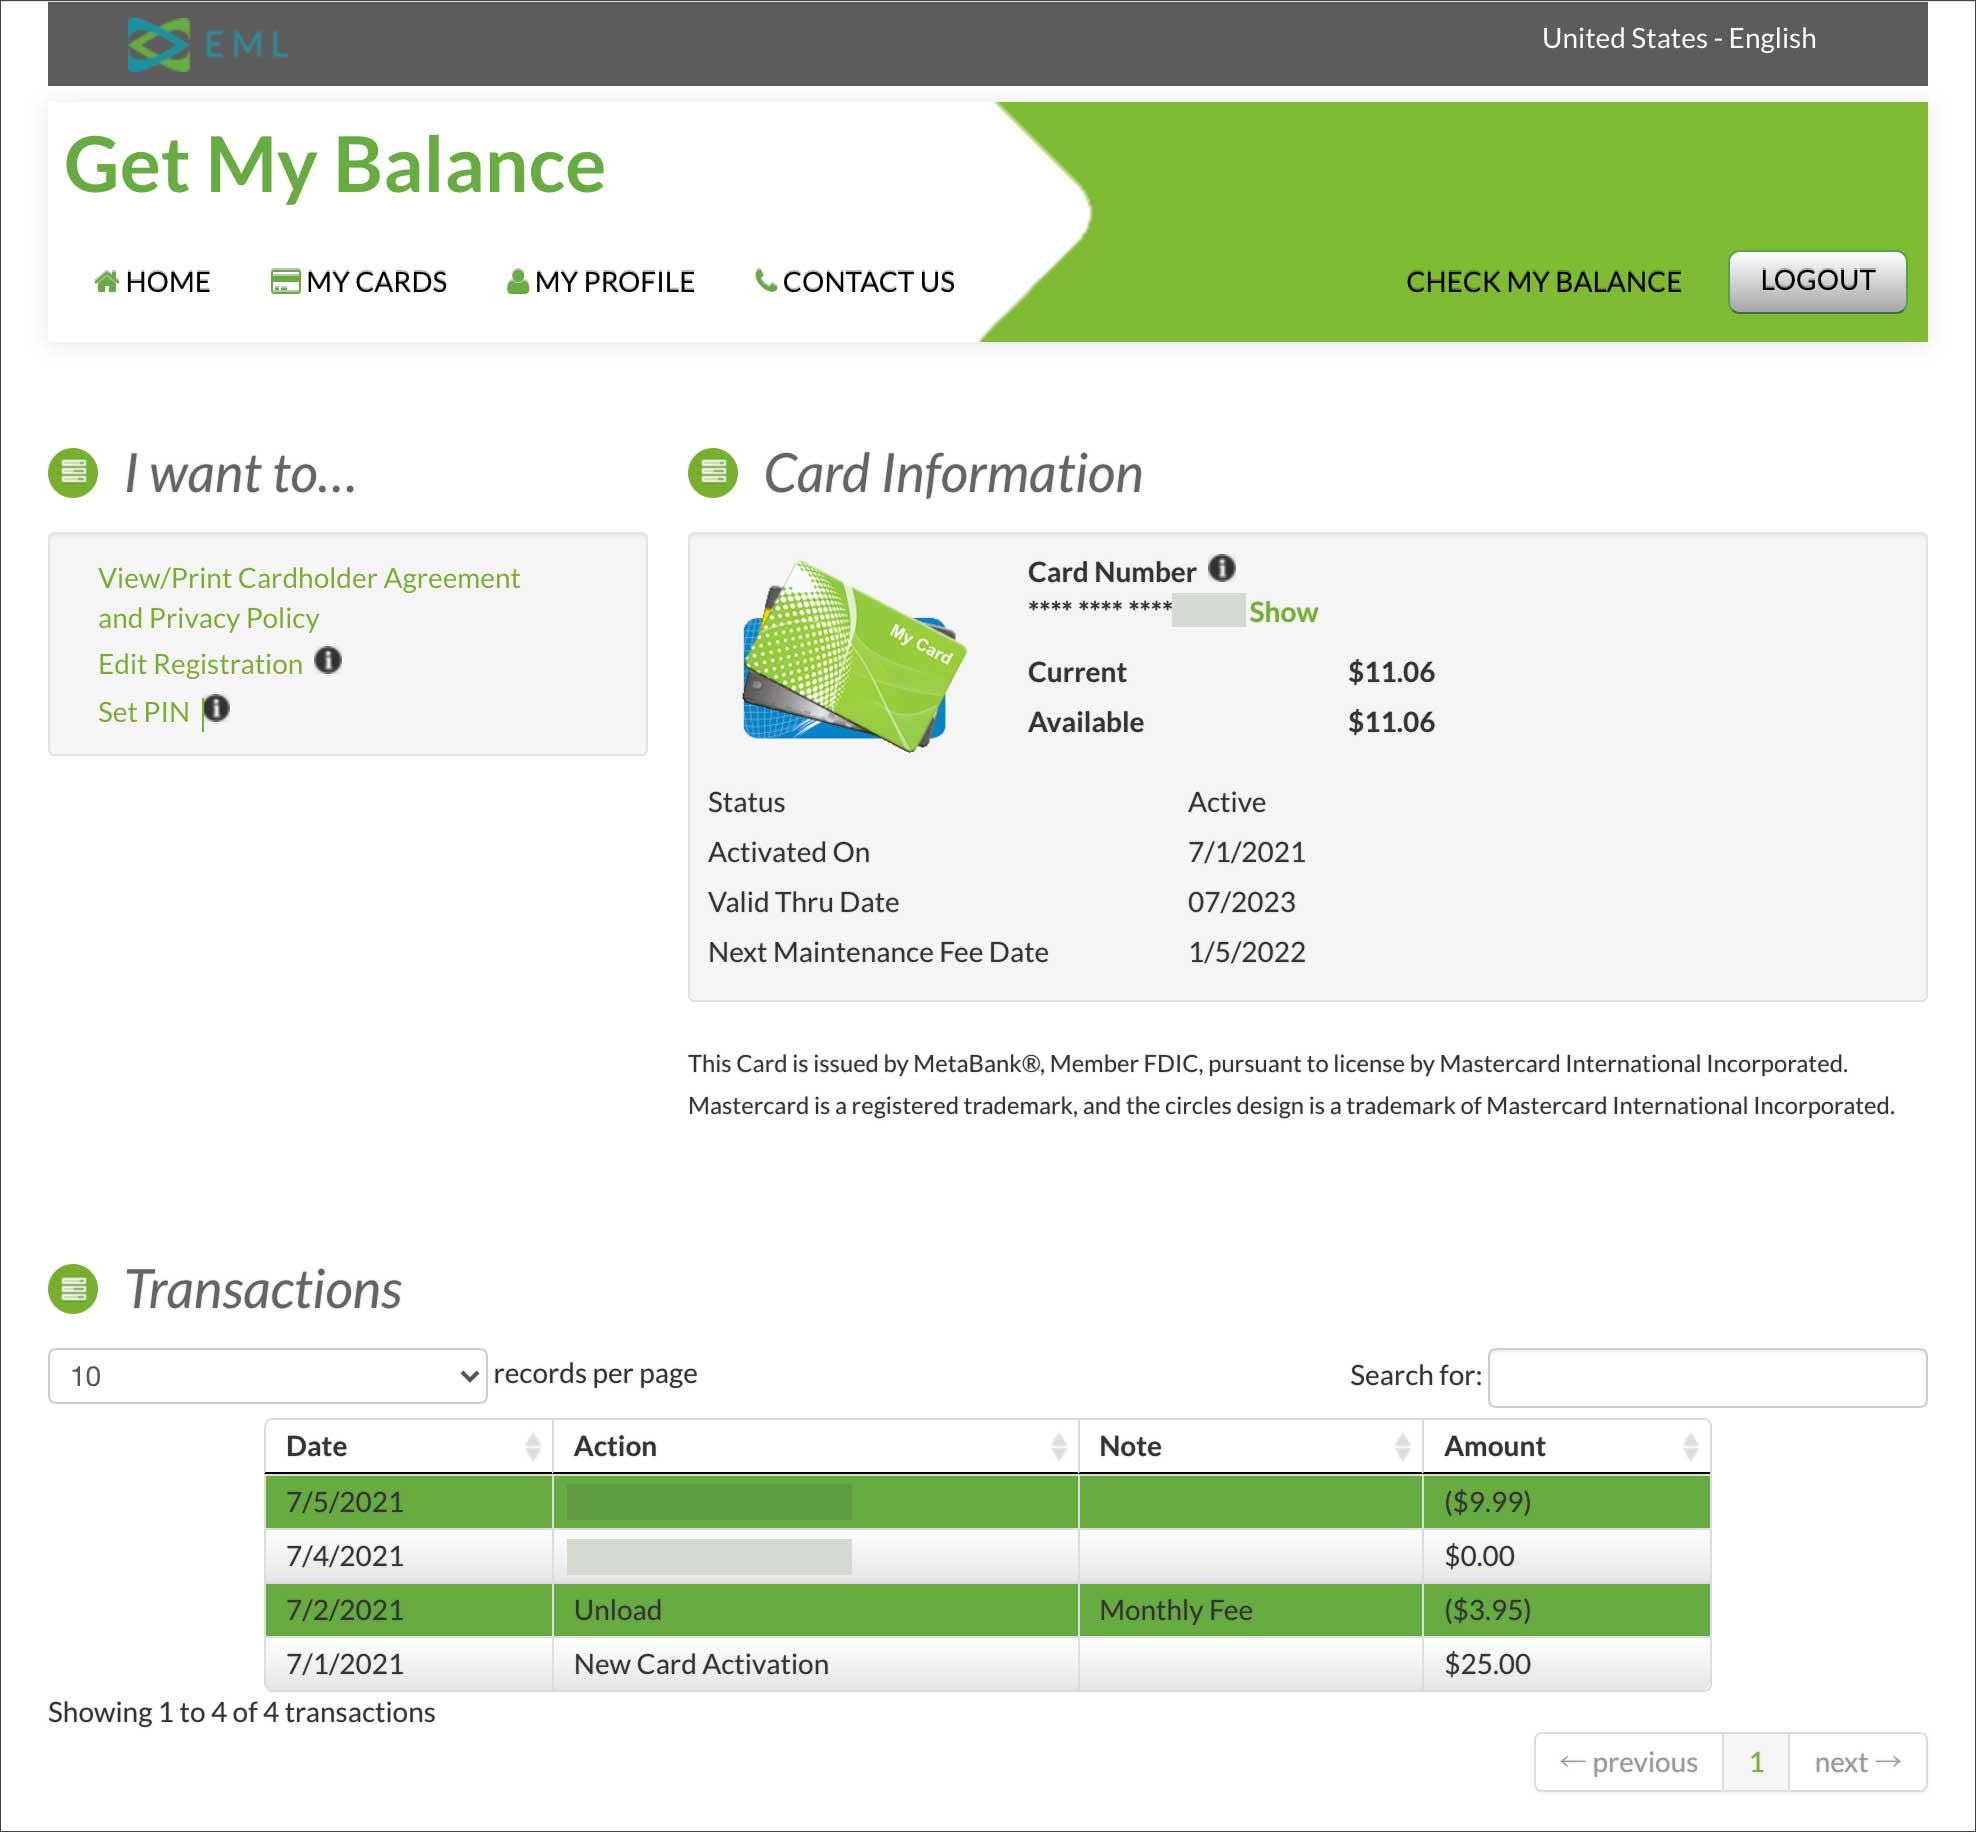1976x1832 pixels.
Task: Open CONTACT US page
Action: point(855,282)
